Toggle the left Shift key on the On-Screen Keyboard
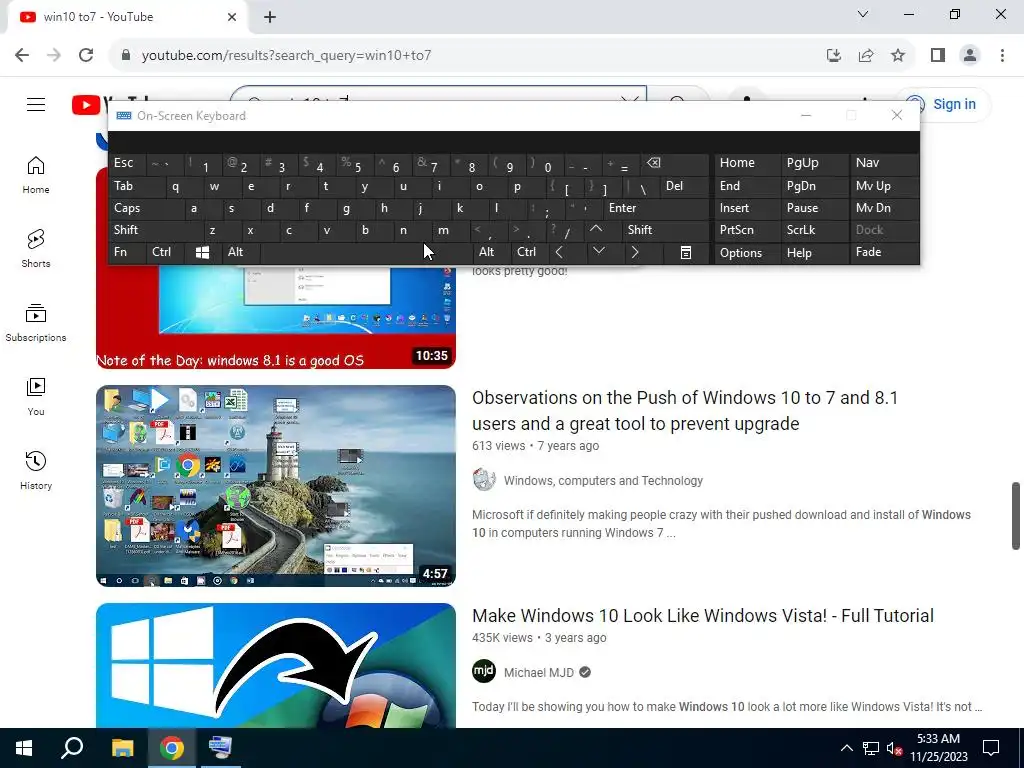 pyautogui.click(x=155, y=230)
